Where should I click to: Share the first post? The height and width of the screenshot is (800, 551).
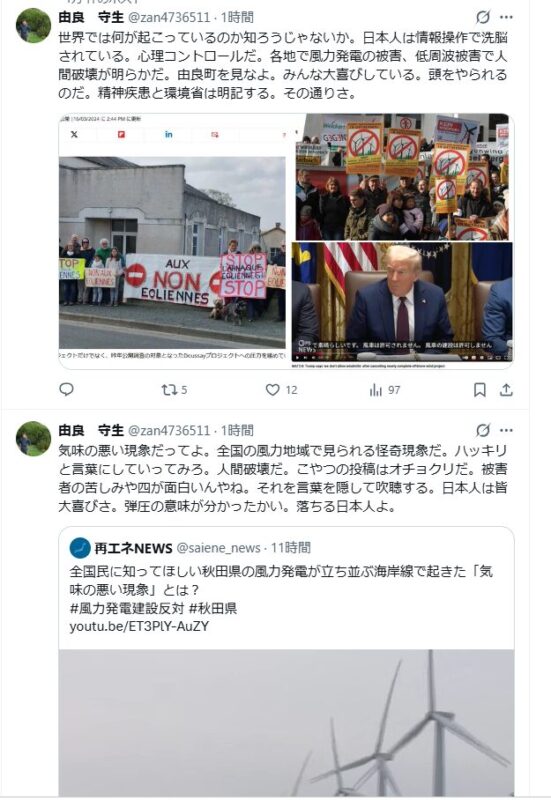tap(506, 390)
